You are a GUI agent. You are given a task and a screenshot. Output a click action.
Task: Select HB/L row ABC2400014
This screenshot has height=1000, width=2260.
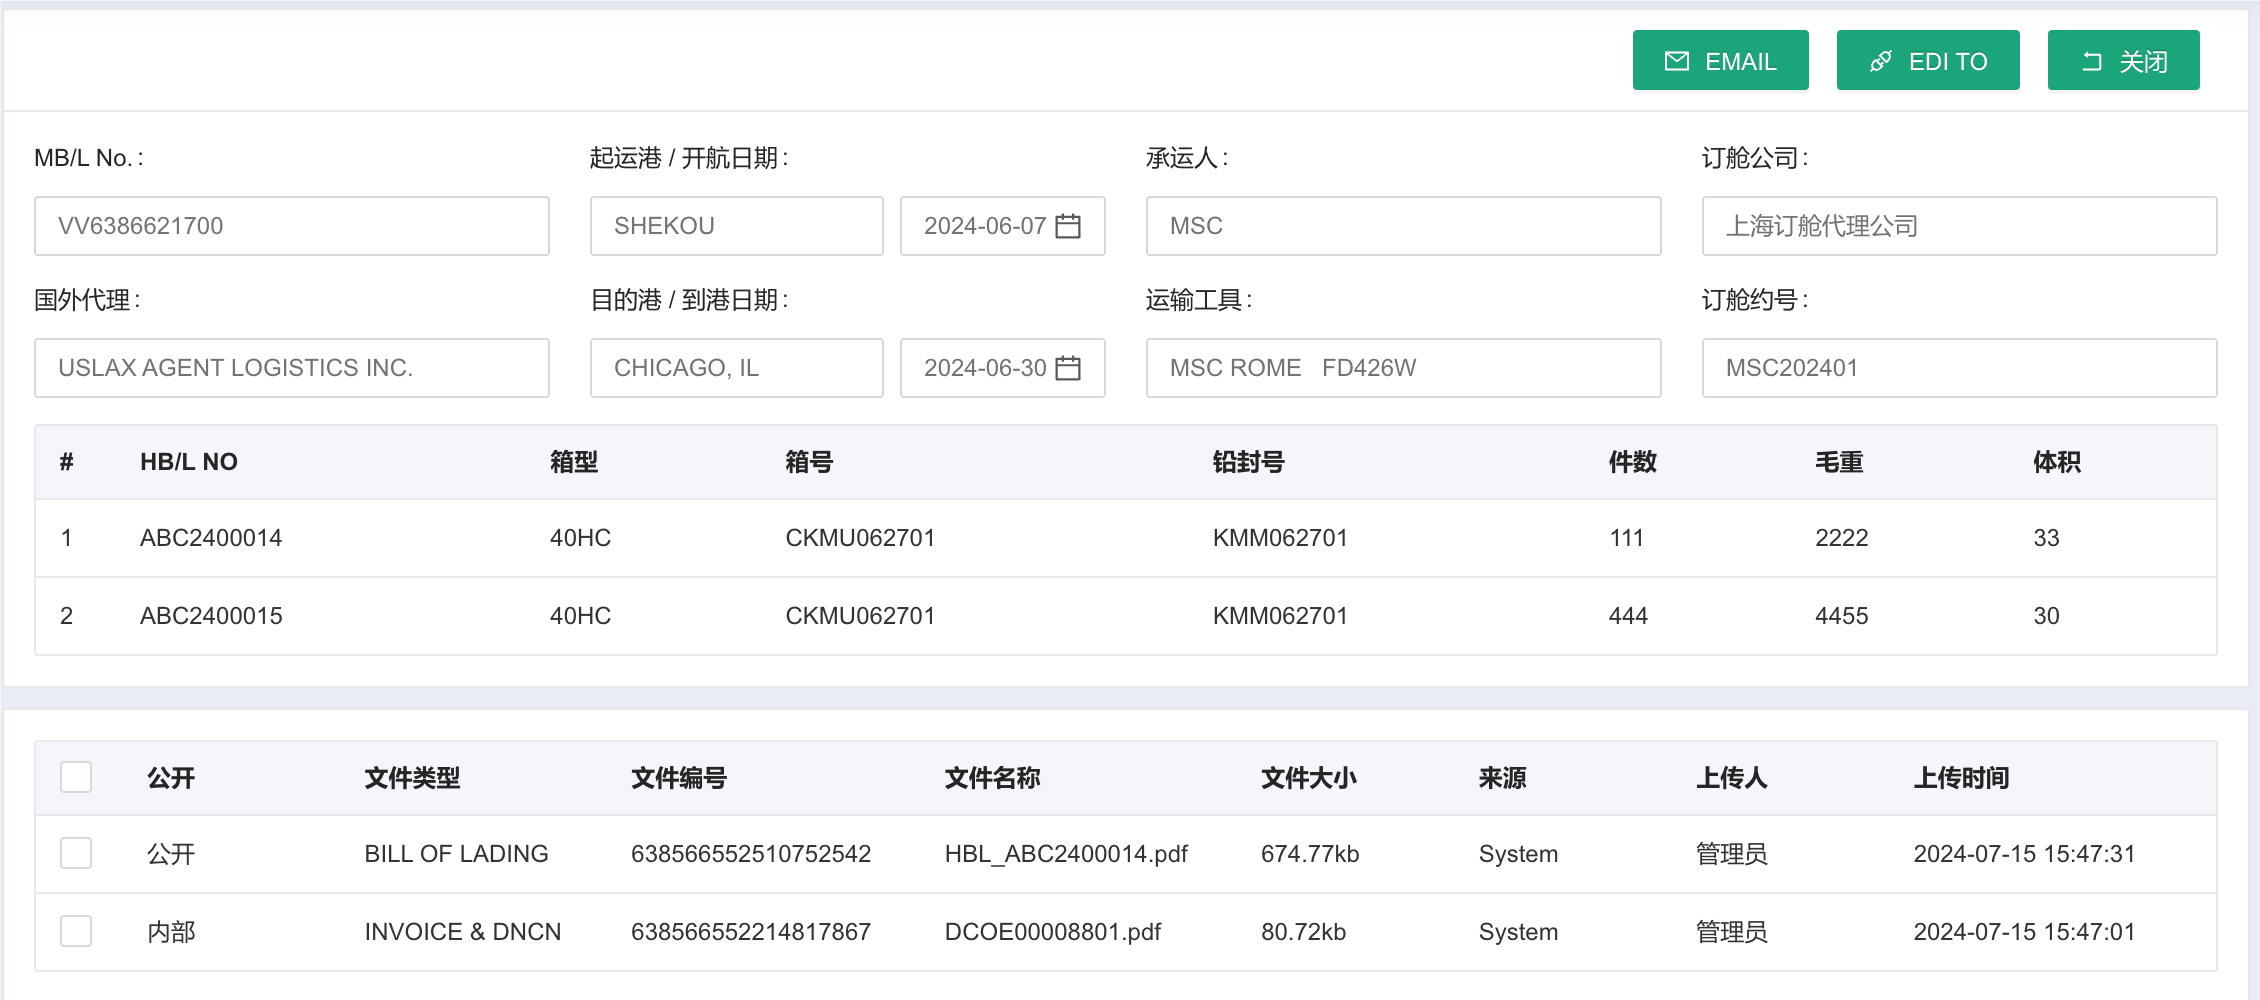click(x=211, y=538)
